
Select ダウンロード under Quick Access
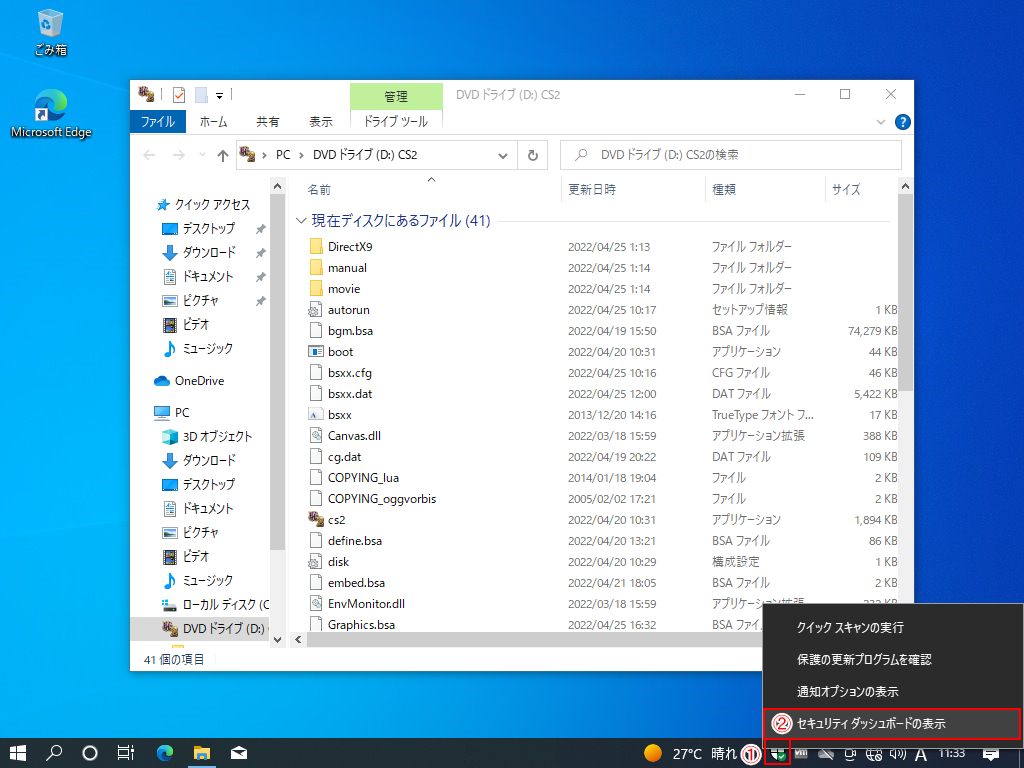click(x=208, y=252)
